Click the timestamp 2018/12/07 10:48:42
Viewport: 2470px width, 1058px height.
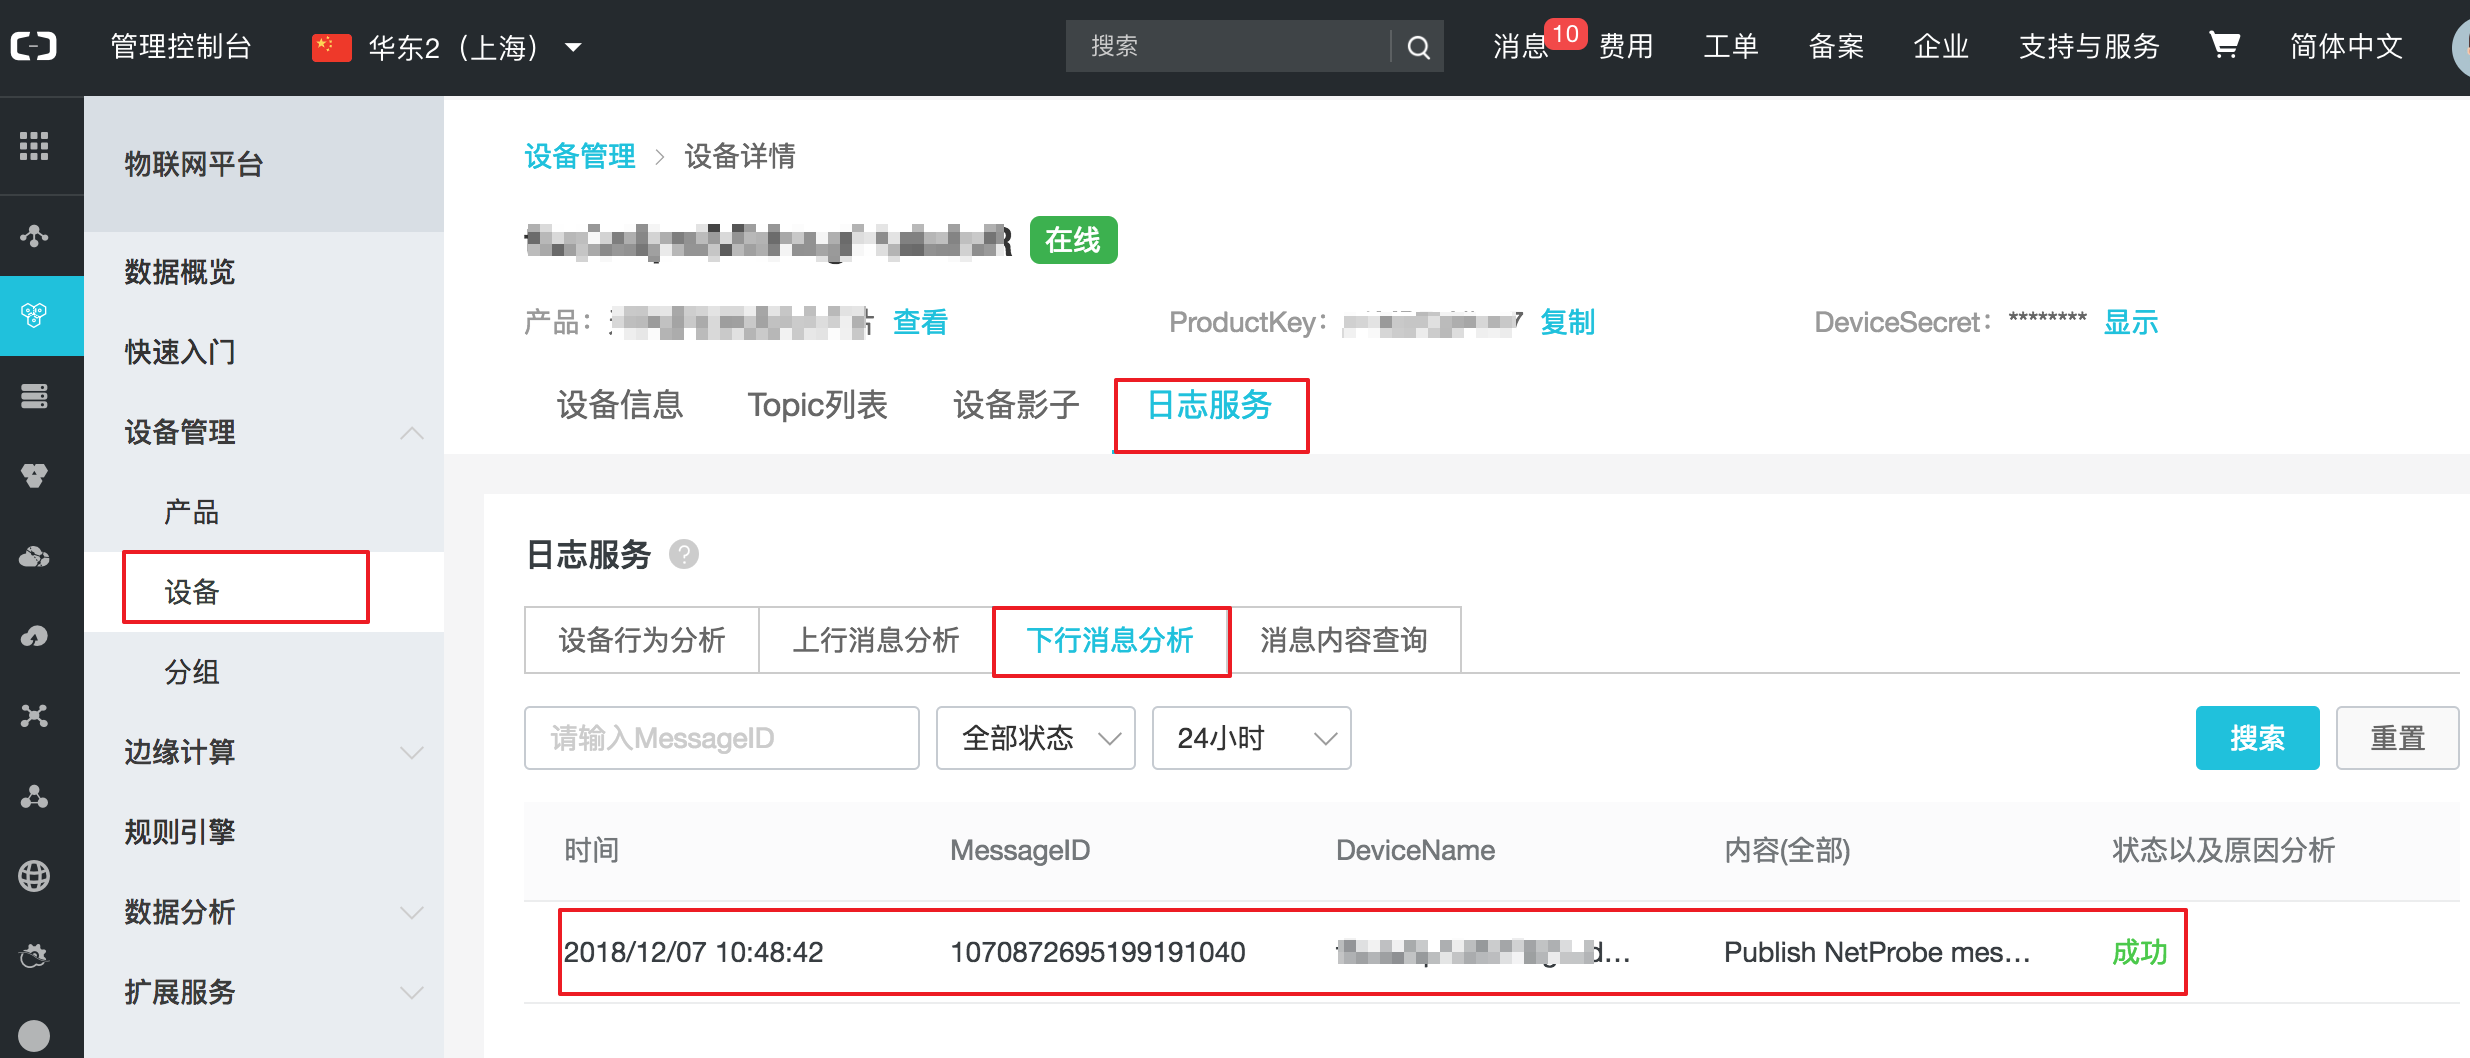point(694,952)
